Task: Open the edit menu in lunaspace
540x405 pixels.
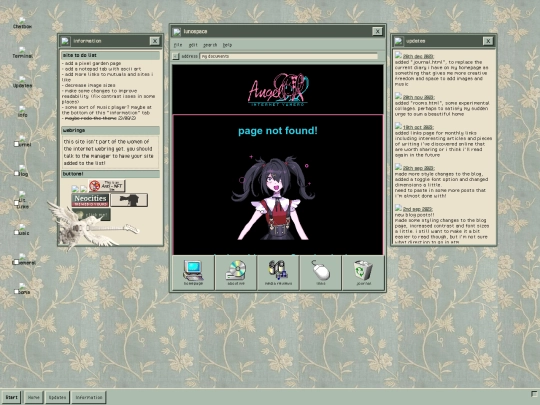Action: 193,45
